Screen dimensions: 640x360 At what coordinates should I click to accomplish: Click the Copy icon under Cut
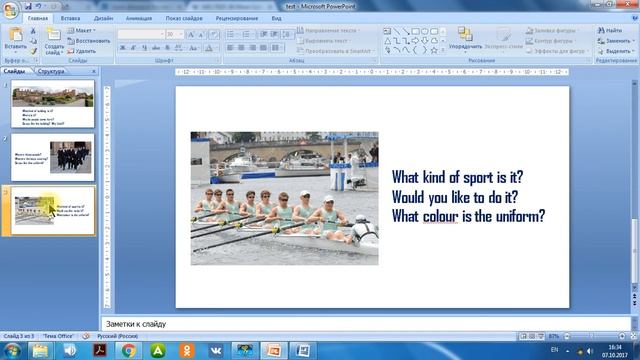click(x=33, y=41)
